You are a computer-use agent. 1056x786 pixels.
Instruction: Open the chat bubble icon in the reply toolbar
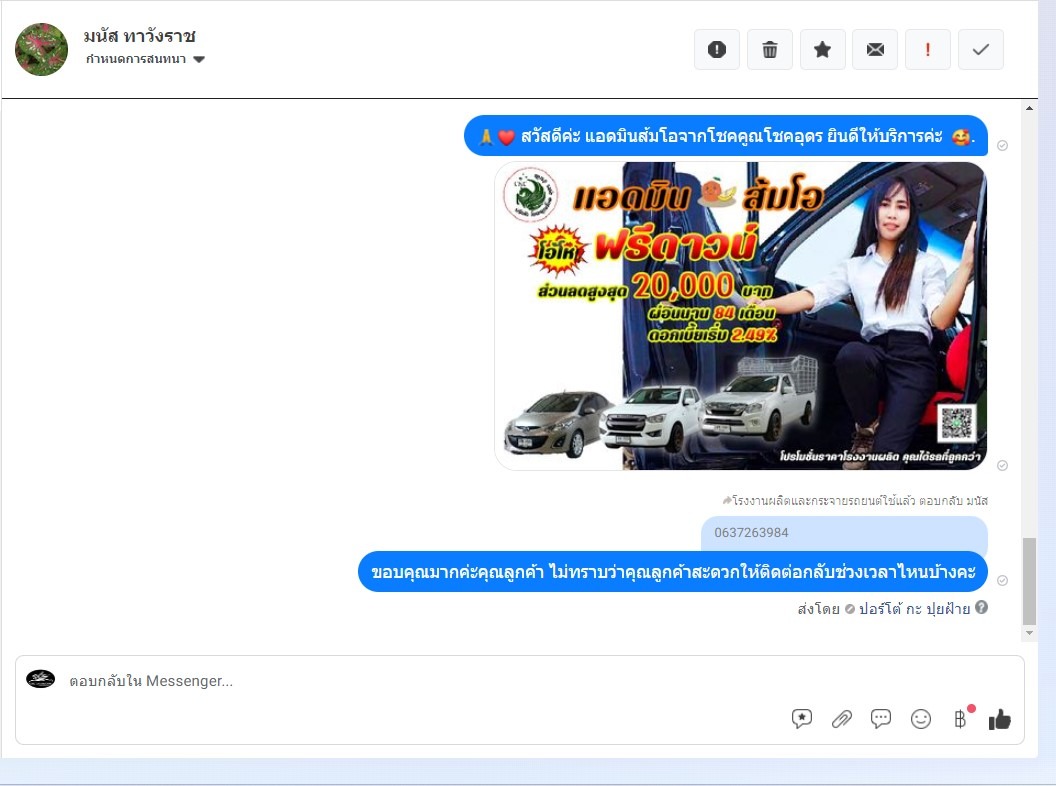pos(881,719)
